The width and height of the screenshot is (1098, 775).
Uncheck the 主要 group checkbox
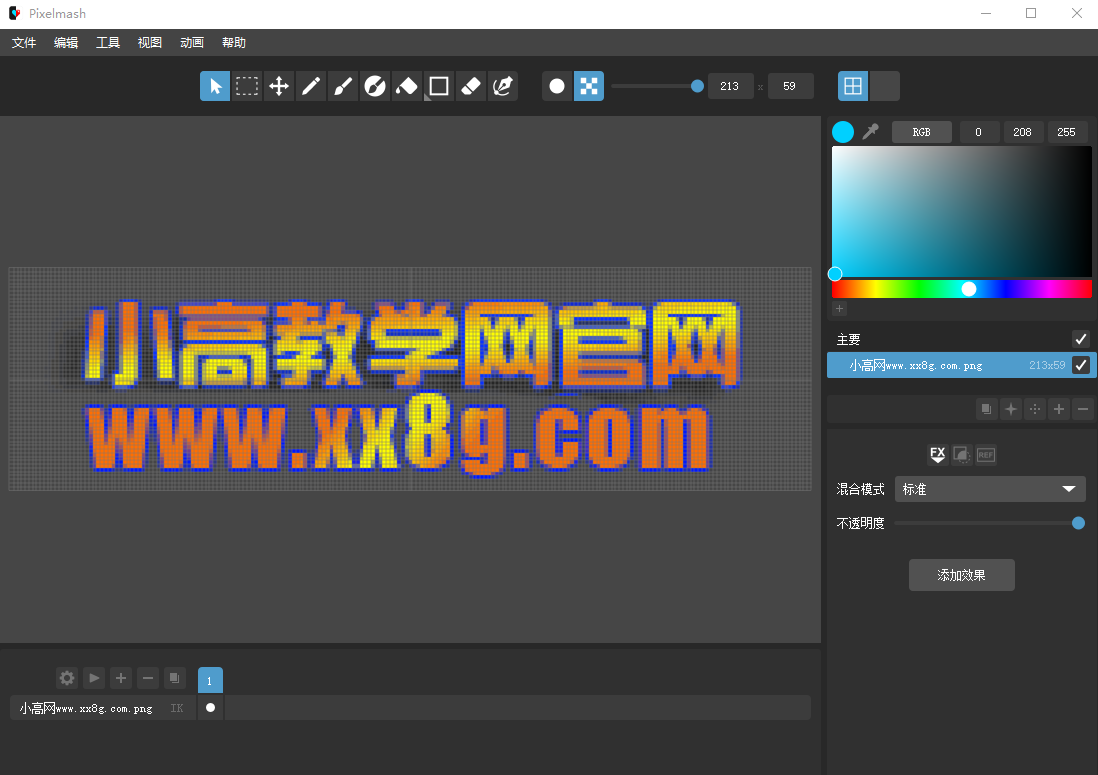1081,339
